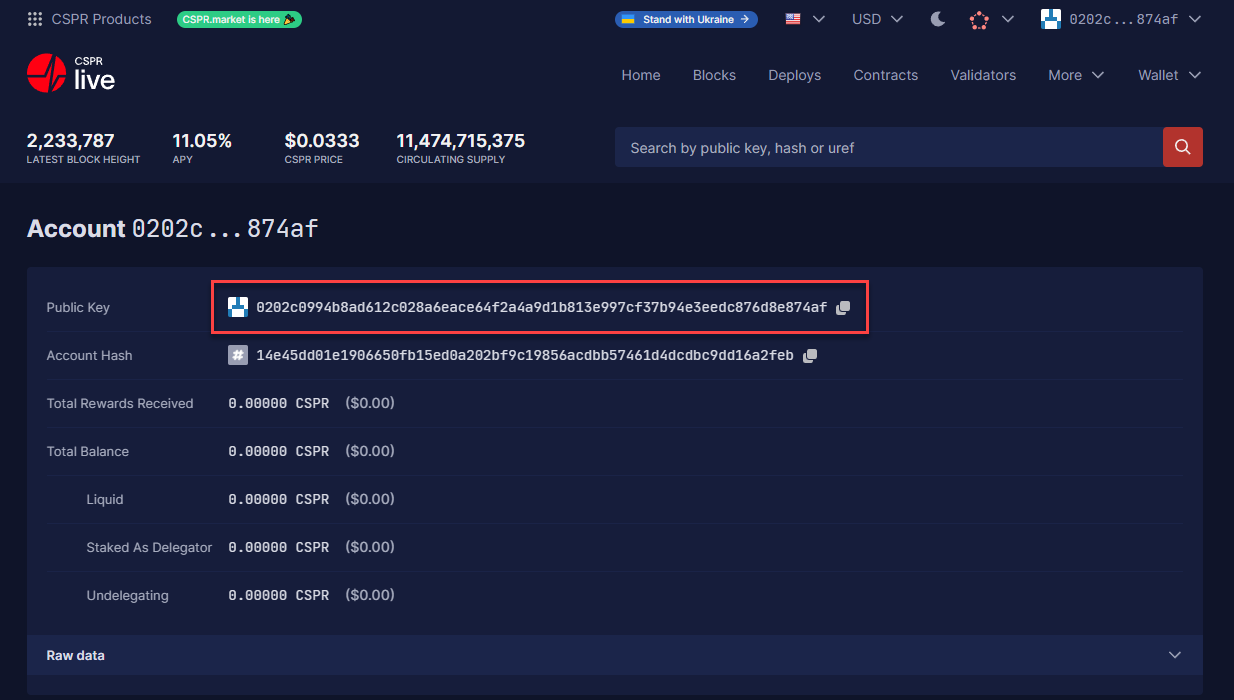Open the network selector with red icon
The width and height of the screenshot is (1234, 700).
point(991,19)
